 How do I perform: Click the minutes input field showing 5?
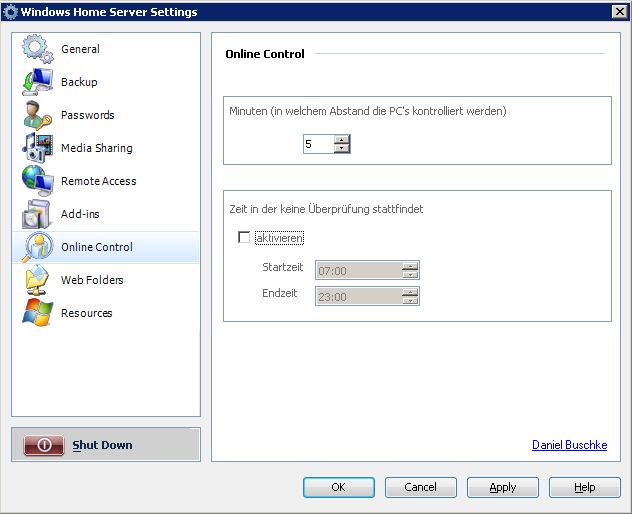click(x=318, y=144)
